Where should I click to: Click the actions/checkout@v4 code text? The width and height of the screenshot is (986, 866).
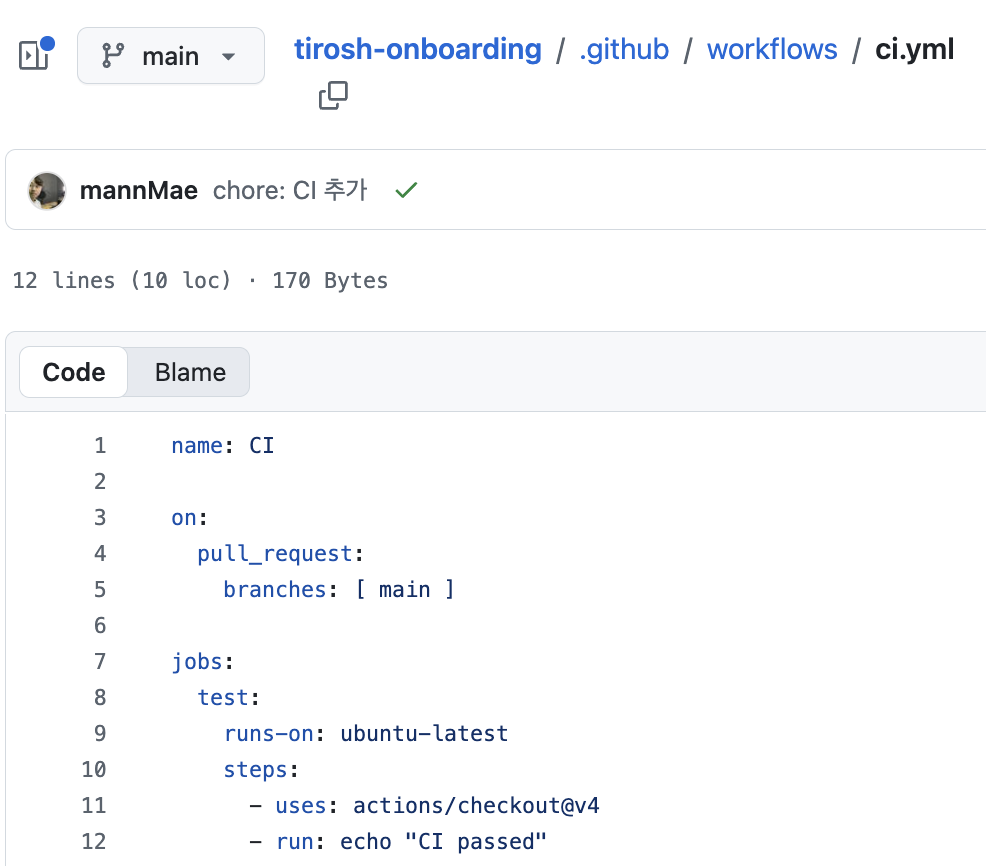coord(476,806)
